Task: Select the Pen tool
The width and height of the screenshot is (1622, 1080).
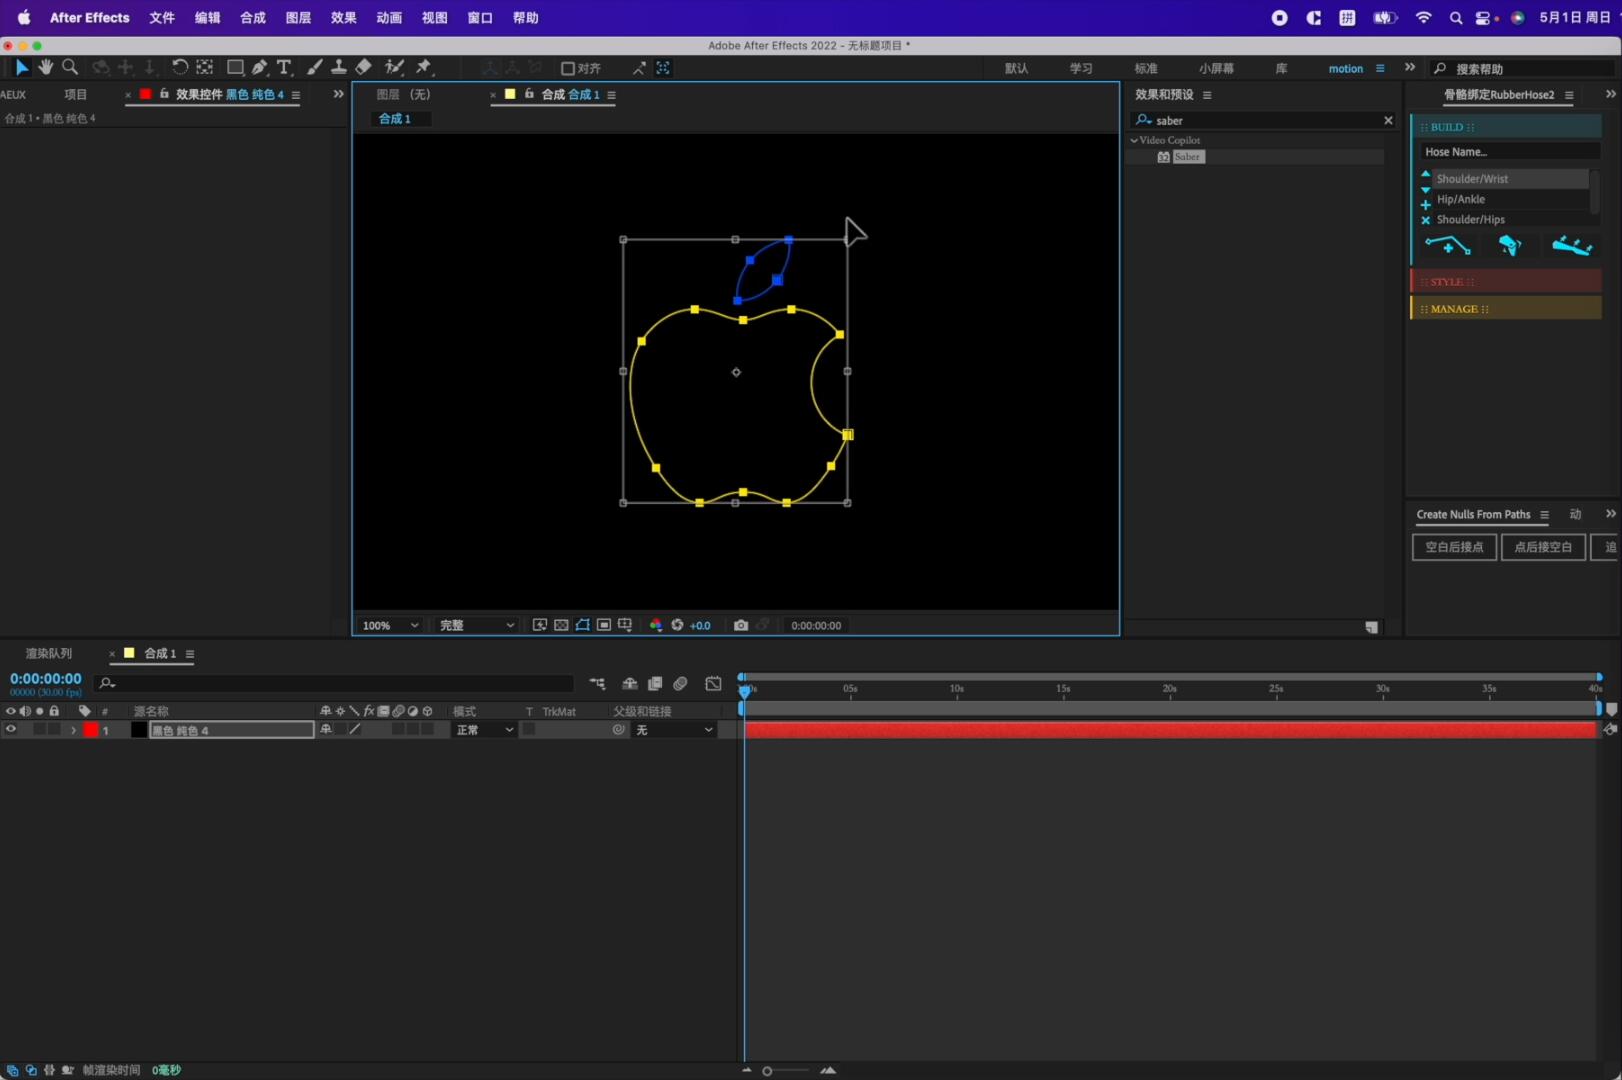Action: pyautogui.click(x=260, y=67)
